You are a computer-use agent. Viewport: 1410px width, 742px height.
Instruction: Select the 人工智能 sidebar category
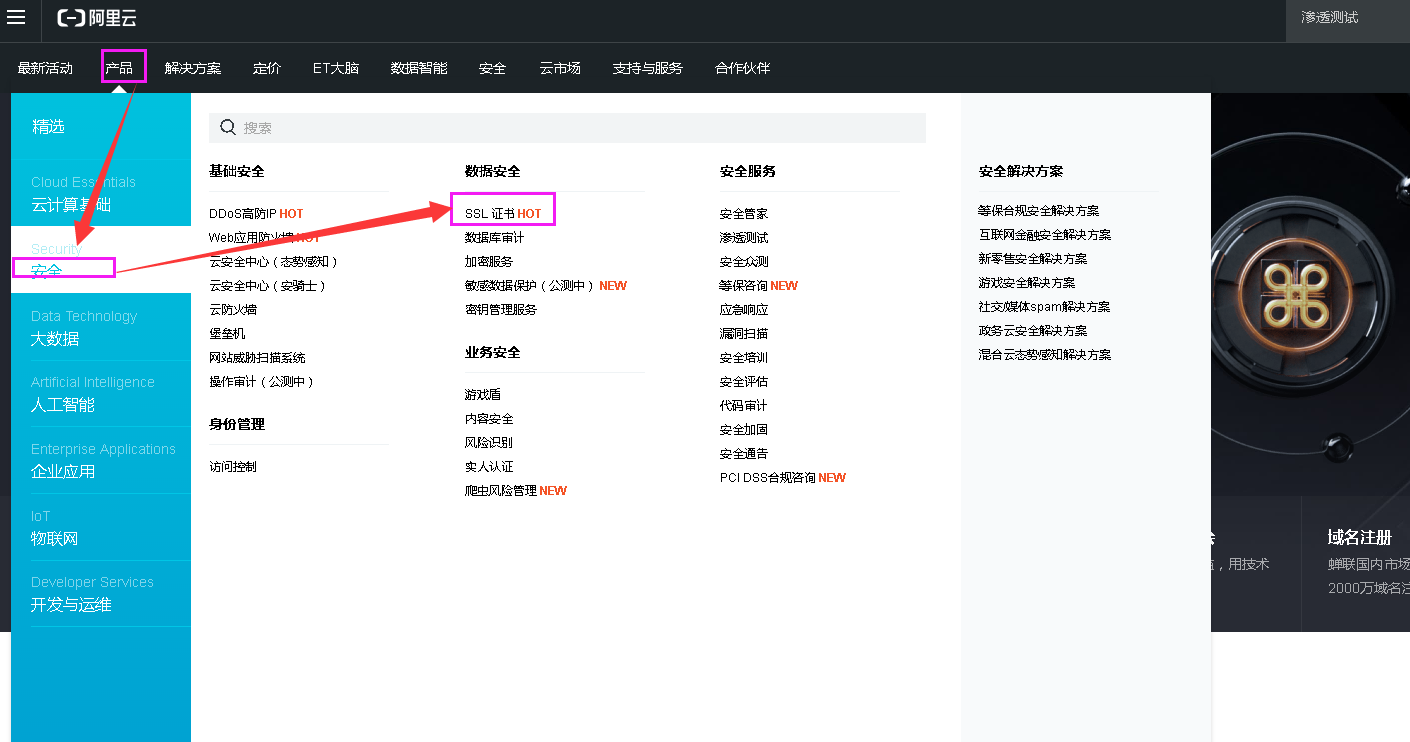[x=101, y=394]
